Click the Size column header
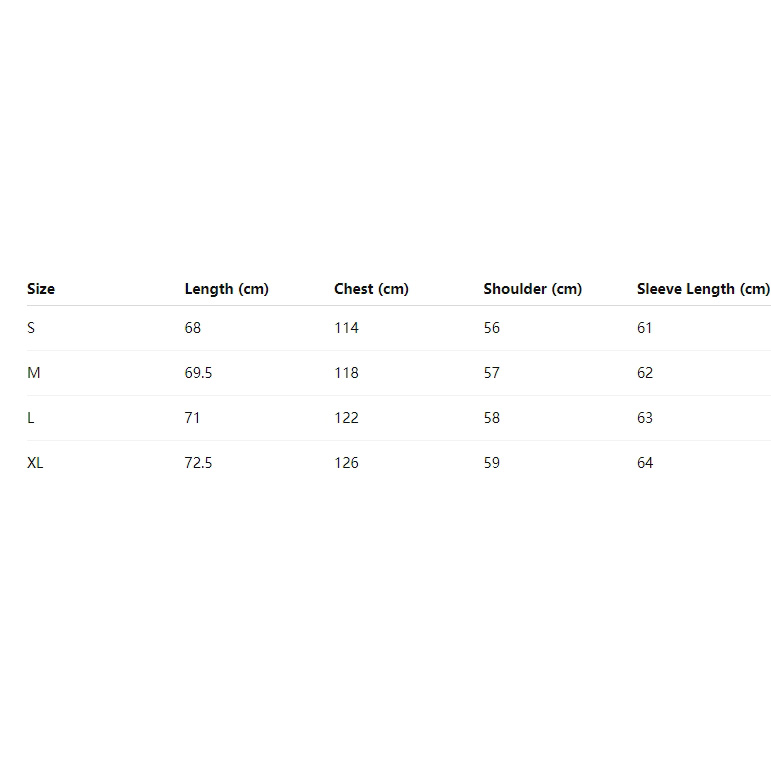Screen dimensions: 771x771 [x=41, y=289]
